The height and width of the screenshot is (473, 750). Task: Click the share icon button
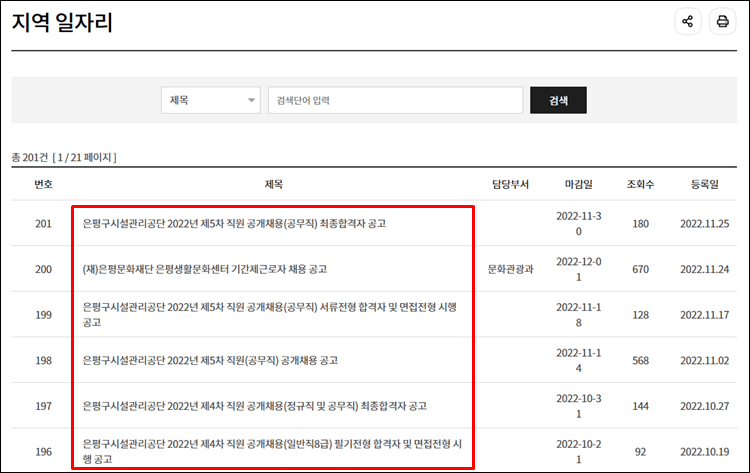[688, 22]
